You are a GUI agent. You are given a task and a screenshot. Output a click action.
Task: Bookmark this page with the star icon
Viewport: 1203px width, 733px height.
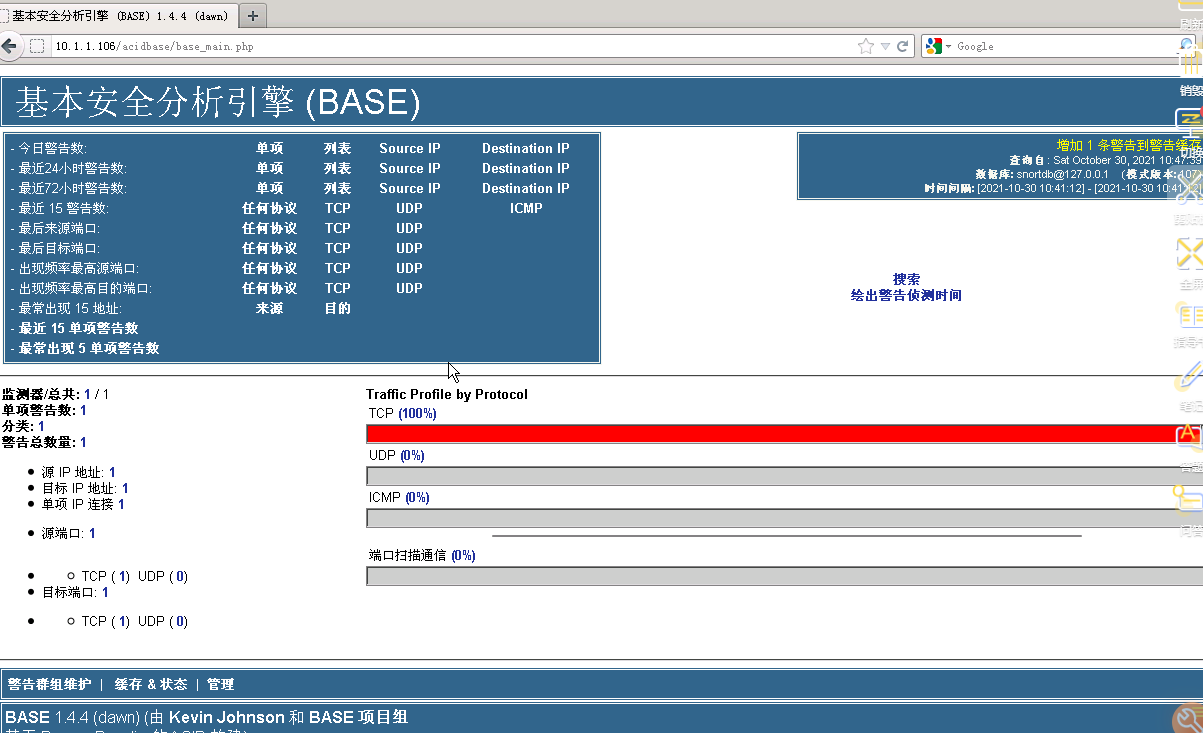pyautogui.click(x=866, y=46)
